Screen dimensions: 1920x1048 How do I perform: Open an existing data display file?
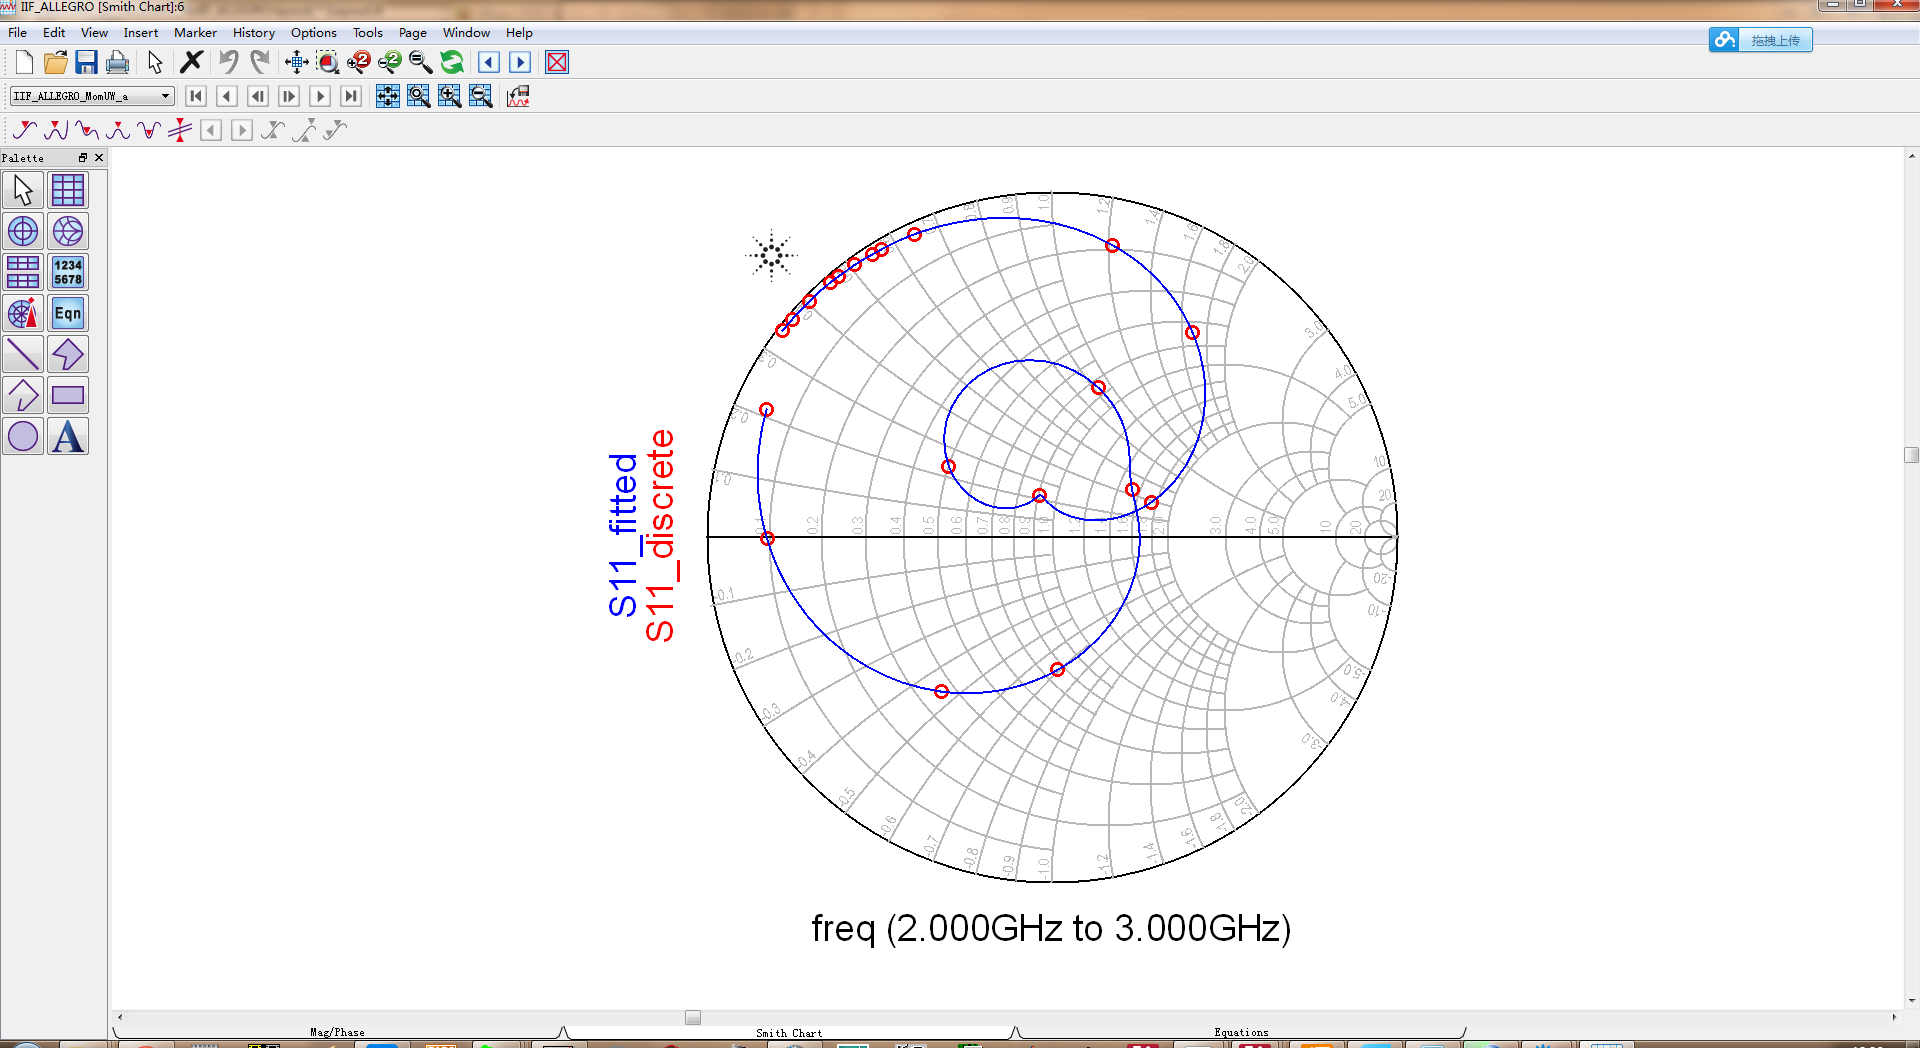coord(55,62)
